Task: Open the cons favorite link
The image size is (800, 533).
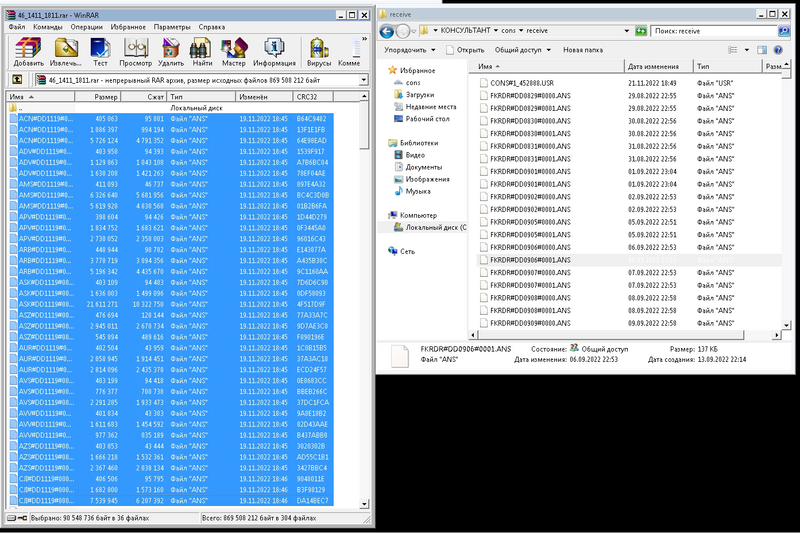Action: click(413, 83)
